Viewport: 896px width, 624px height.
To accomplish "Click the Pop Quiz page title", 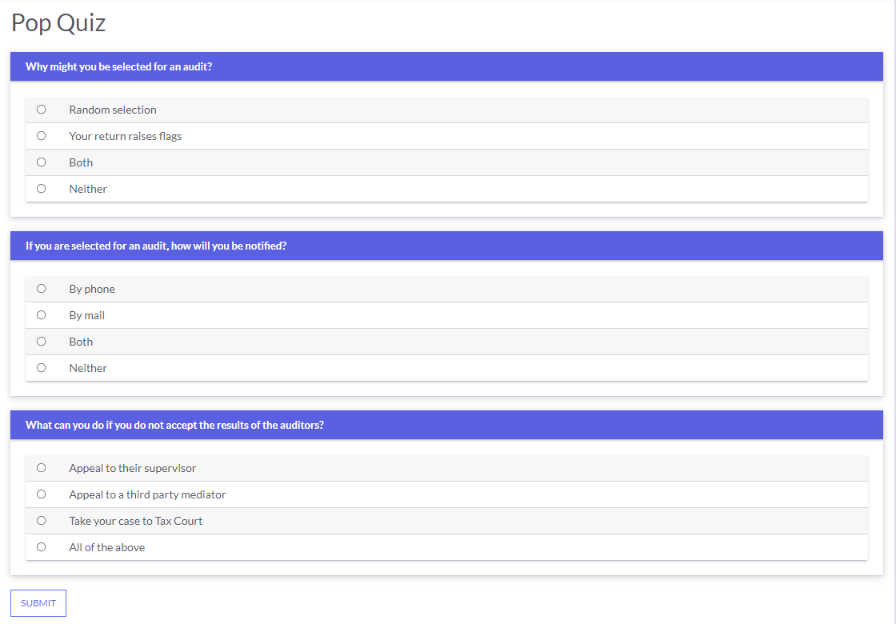I will pyautogui.click(x=58, y=23).
